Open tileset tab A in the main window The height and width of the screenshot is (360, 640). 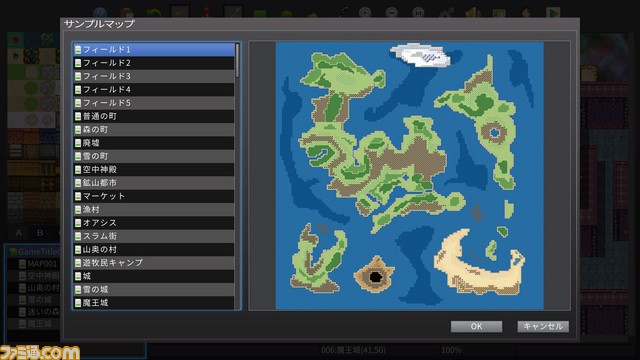pyautogui.click(x=19, y=233)
